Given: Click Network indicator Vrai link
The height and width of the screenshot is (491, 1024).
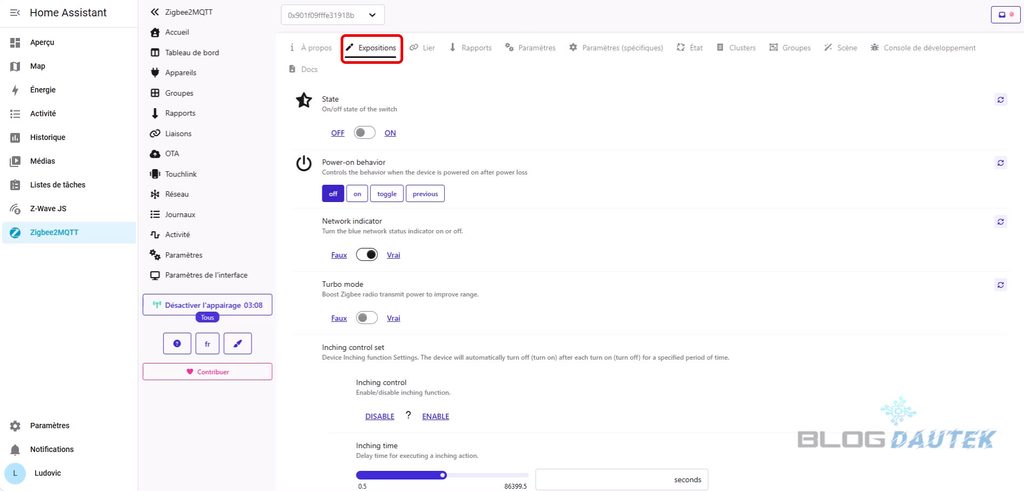Looking at the screenshot, I should 393,255.
